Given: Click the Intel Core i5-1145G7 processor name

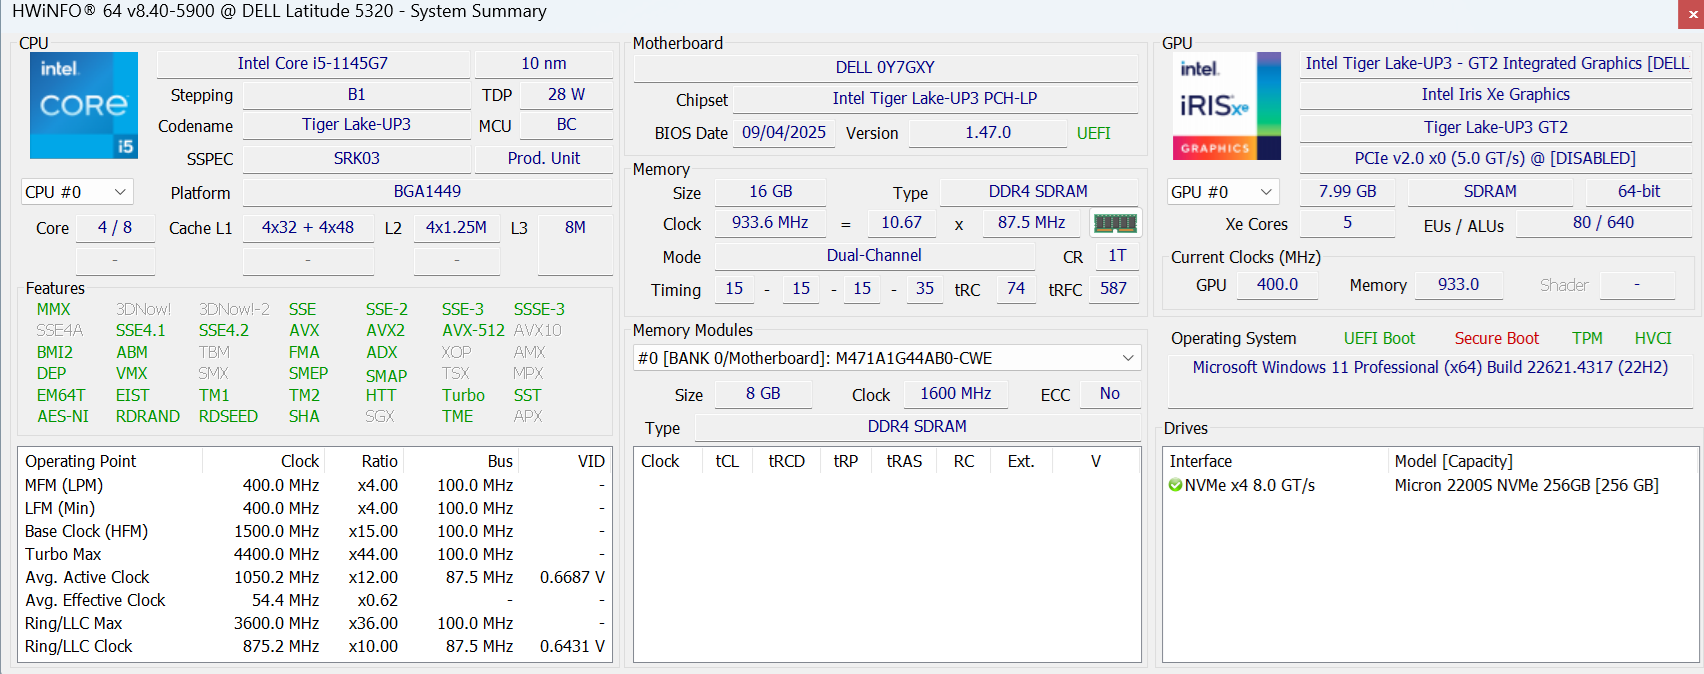Looking at the screenshot, I should click(x=312, y=63).
